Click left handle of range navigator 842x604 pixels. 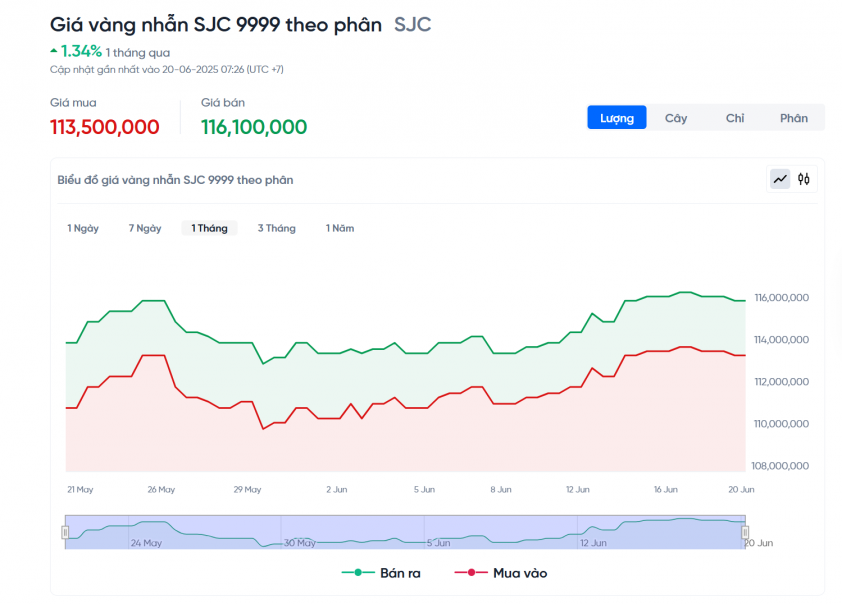click(65, 532)
